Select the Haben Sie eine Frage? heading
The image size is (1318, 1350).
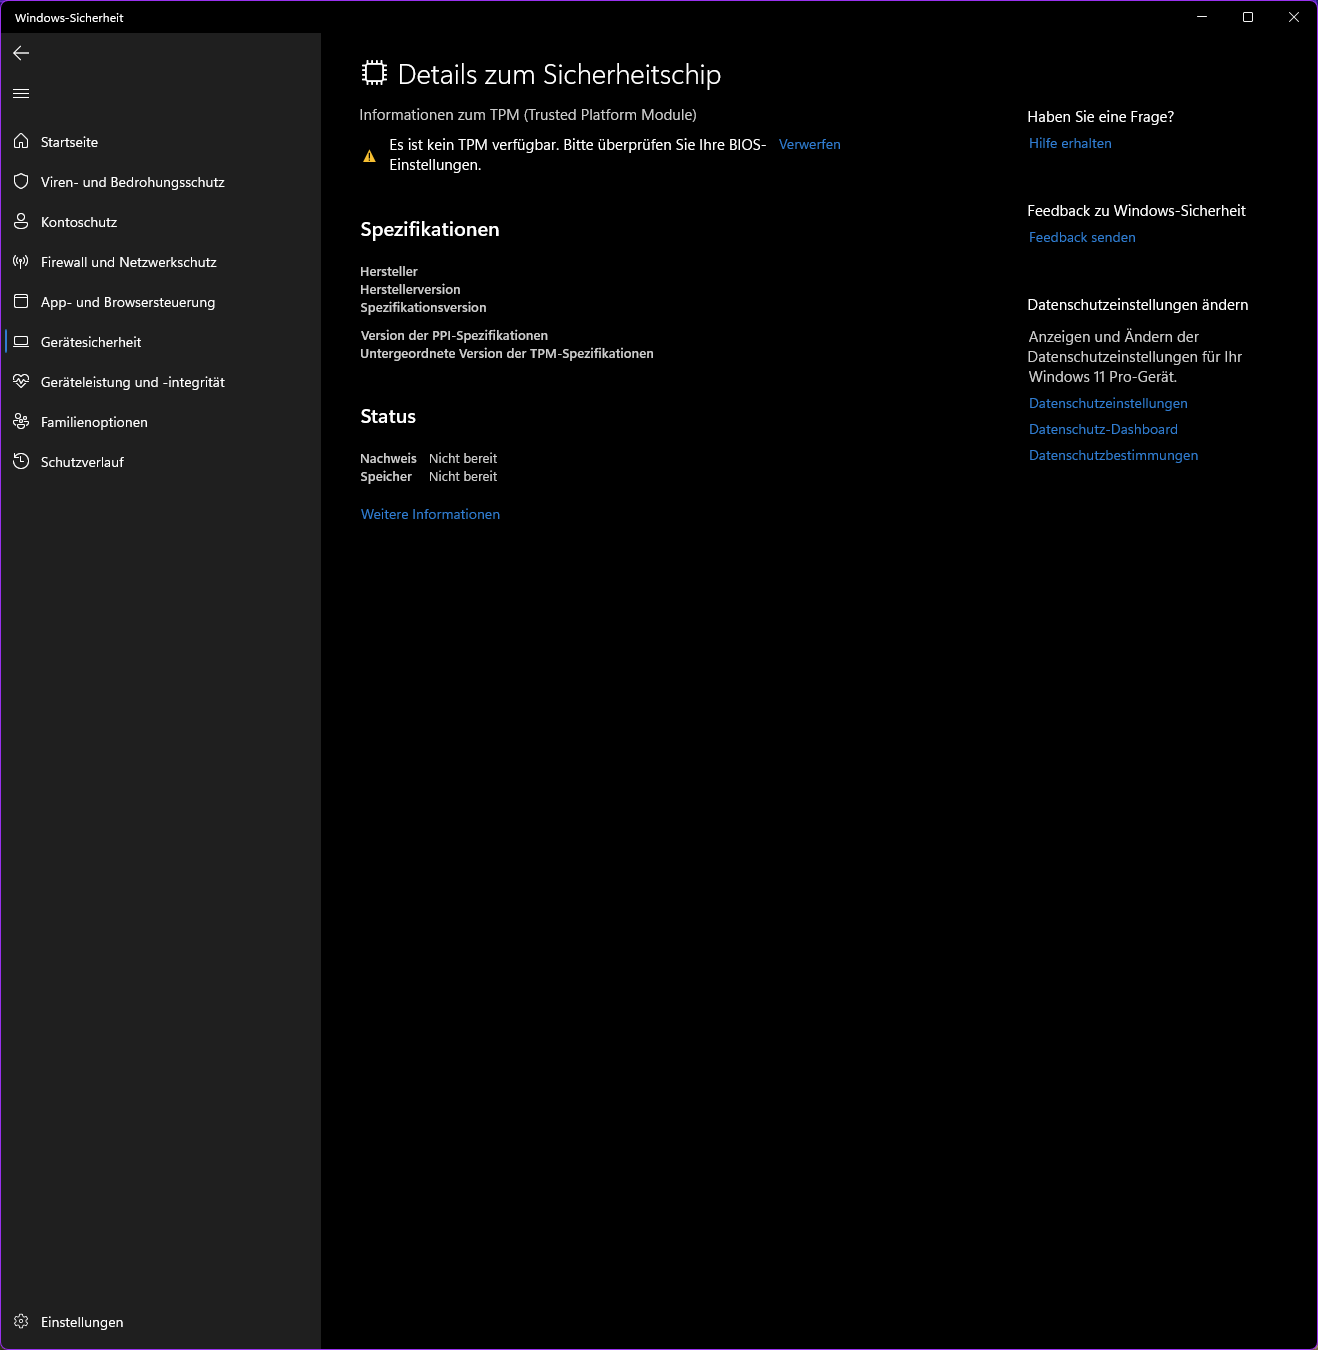pyautogui.click(x=1100, y=117)
